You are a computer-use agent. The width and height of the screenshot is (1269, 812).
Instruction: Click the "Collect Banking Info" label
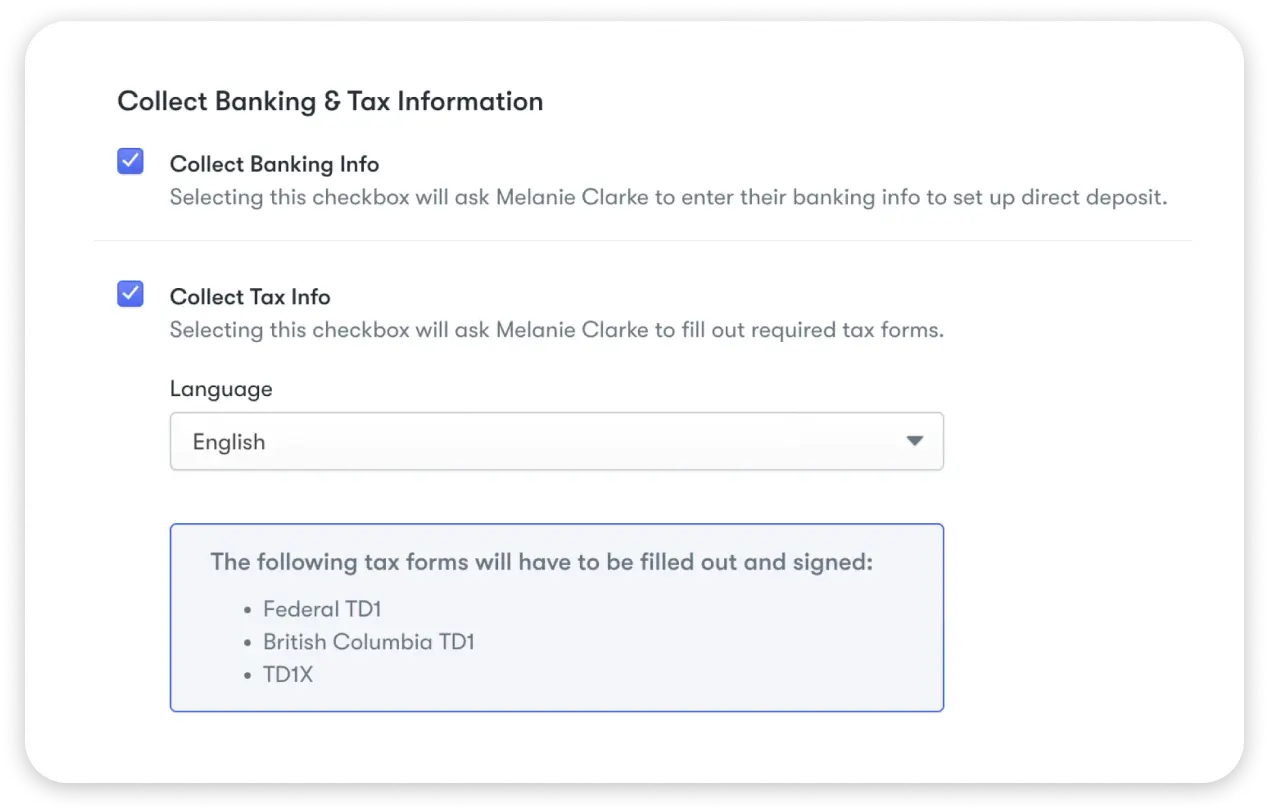tap(274, 164)
